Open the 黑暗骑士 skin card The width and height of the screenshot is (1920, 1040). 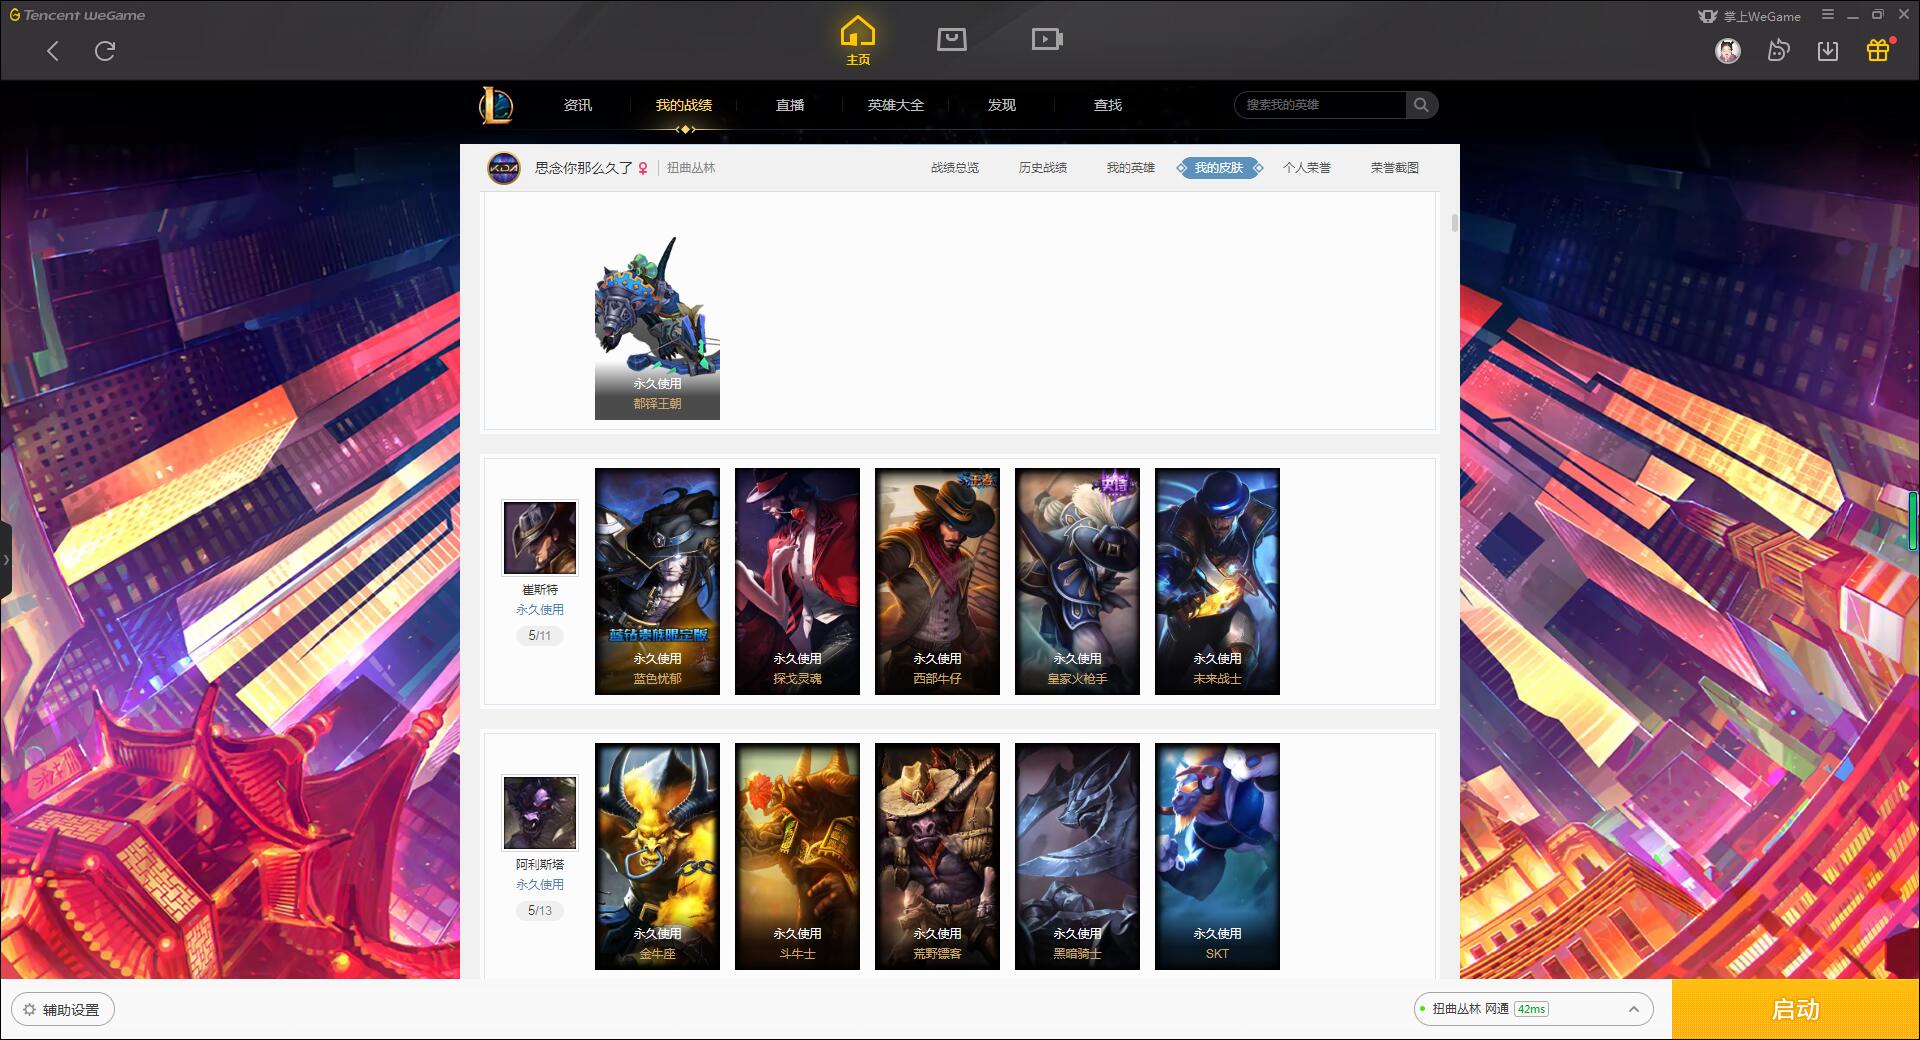pos(1077,856)
